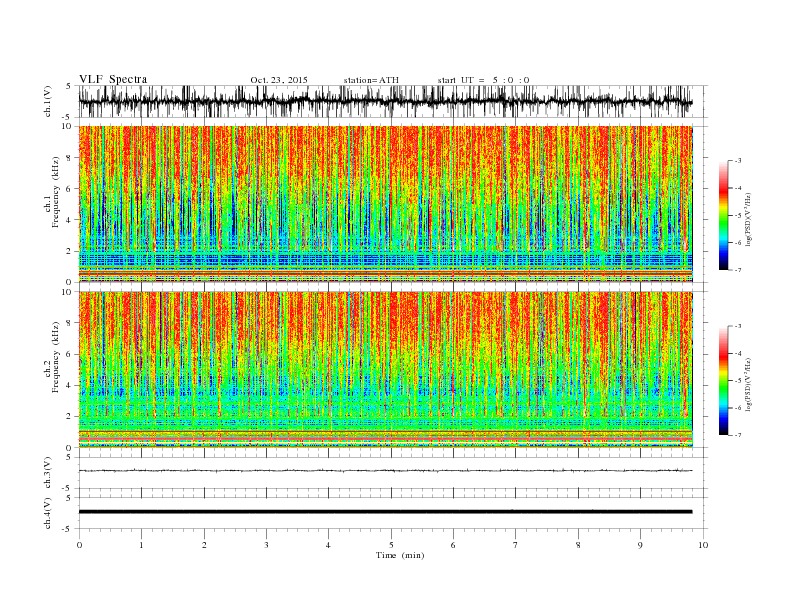Click the ch.2 PSD color scale bar
Image resolution: width=792 pixels, height=612 pixels.
[x=723, y=380]
